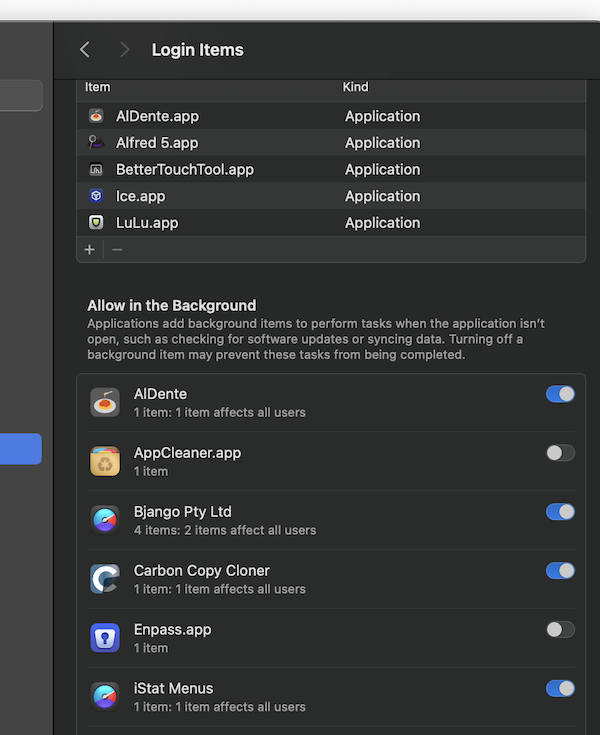600x735 pixels.
Task: Click the Enpass keyhole icon
Action: tap(105, 638)
